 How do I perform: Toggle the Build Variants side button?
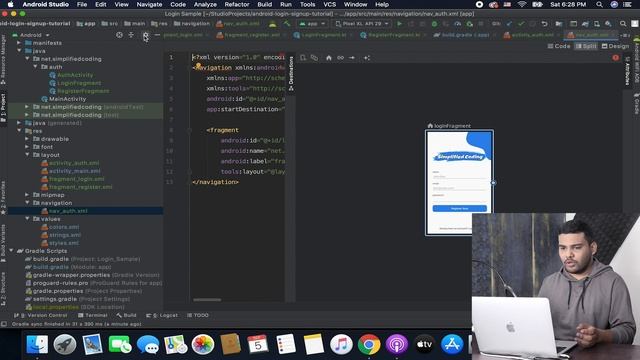[x=3, y=243]
